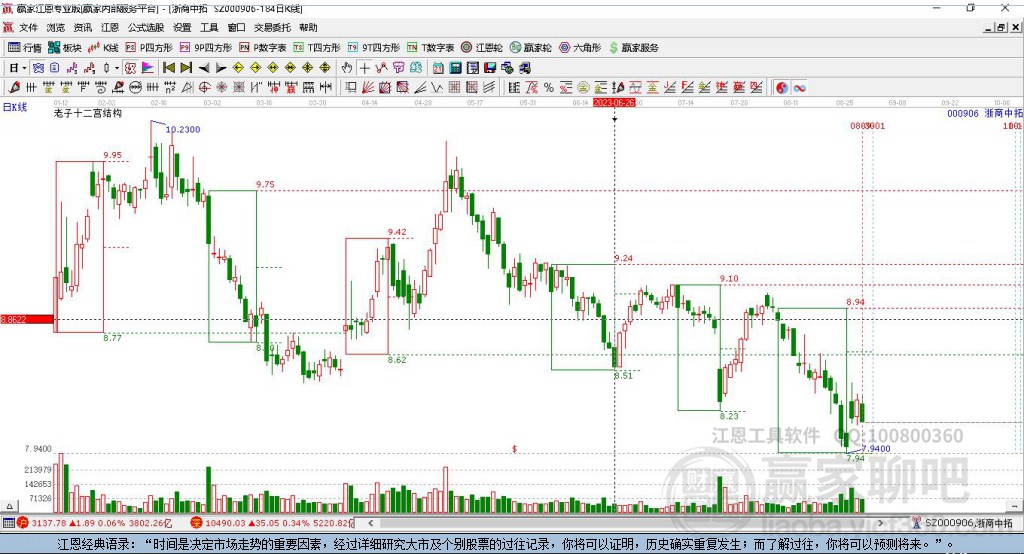The image size is (1024, 554).
Task: Expand the up-arrow button at bottom left
Action: coord(9,506)
